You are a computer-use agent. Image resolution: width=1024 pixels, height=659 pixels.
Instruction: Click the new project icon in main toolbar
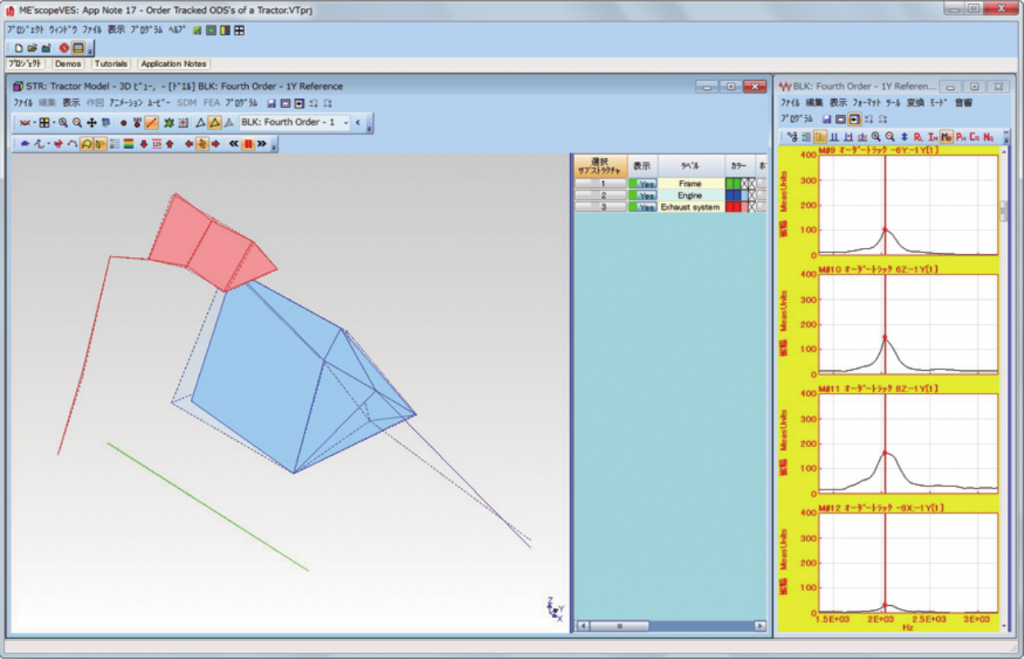click(19, 47)
